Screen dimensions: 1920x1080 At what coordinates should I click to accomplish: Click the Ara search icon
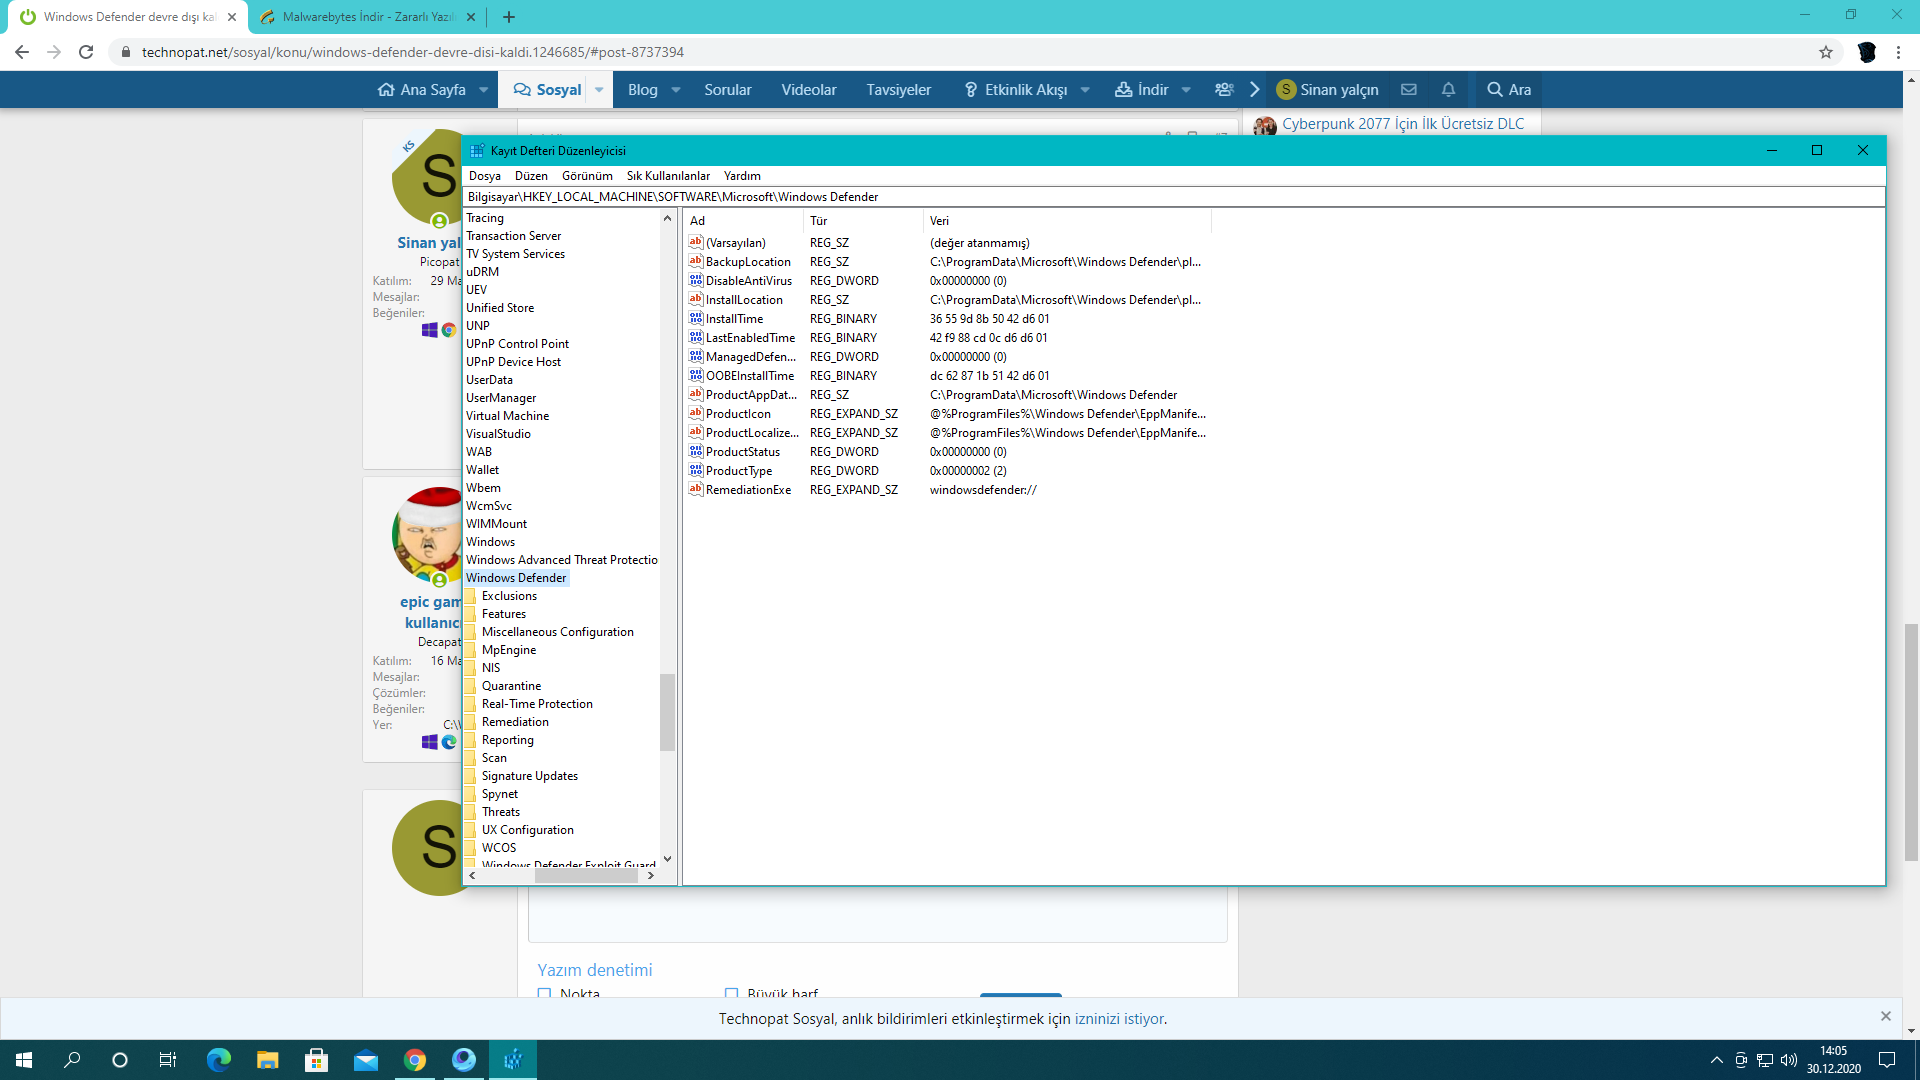(x=1495, y=90)
